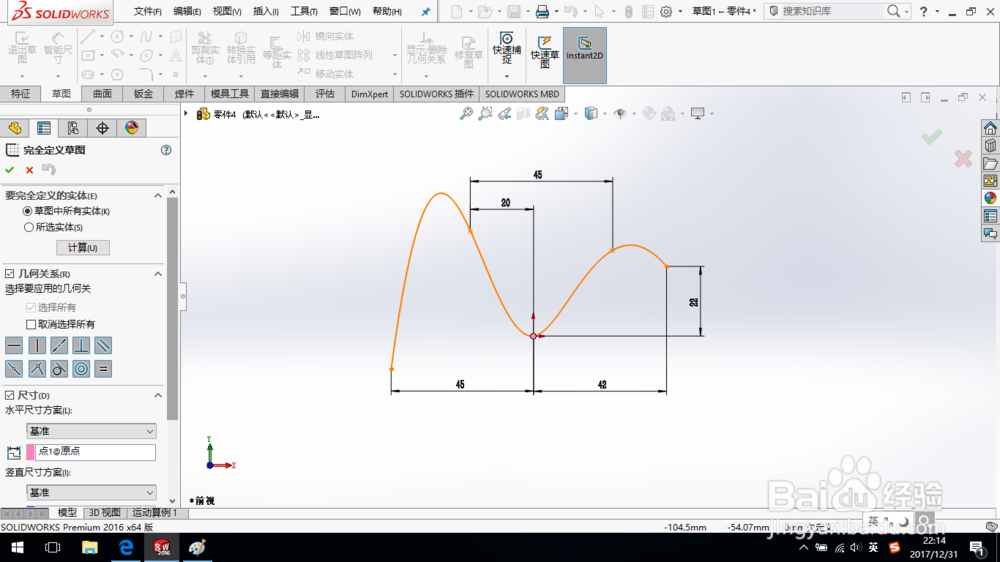Viewport: 1000px width, 562px height.
Task: Open horizontal dimension scheme 基准 dropdown
Action: tap(91, 431)
